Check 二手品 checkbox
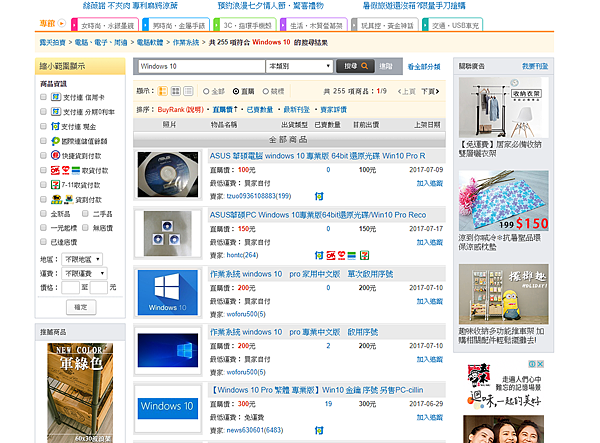 tap(85, 213)
